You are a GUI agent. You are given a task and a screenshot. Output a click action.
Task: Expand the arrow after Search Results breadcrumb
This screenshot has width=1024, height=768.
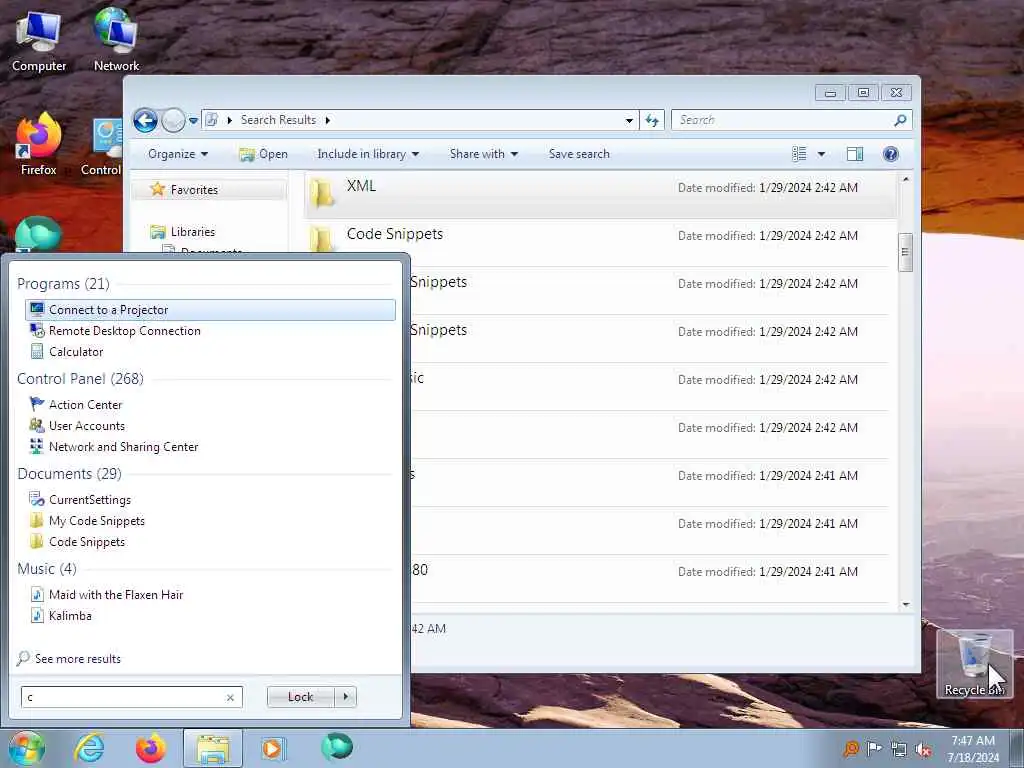click(328, 120)
